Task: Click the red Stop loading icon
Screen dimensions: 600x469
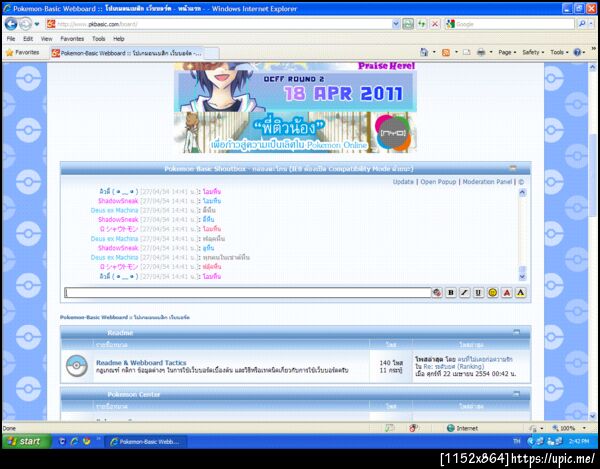Action: [435, 24]
